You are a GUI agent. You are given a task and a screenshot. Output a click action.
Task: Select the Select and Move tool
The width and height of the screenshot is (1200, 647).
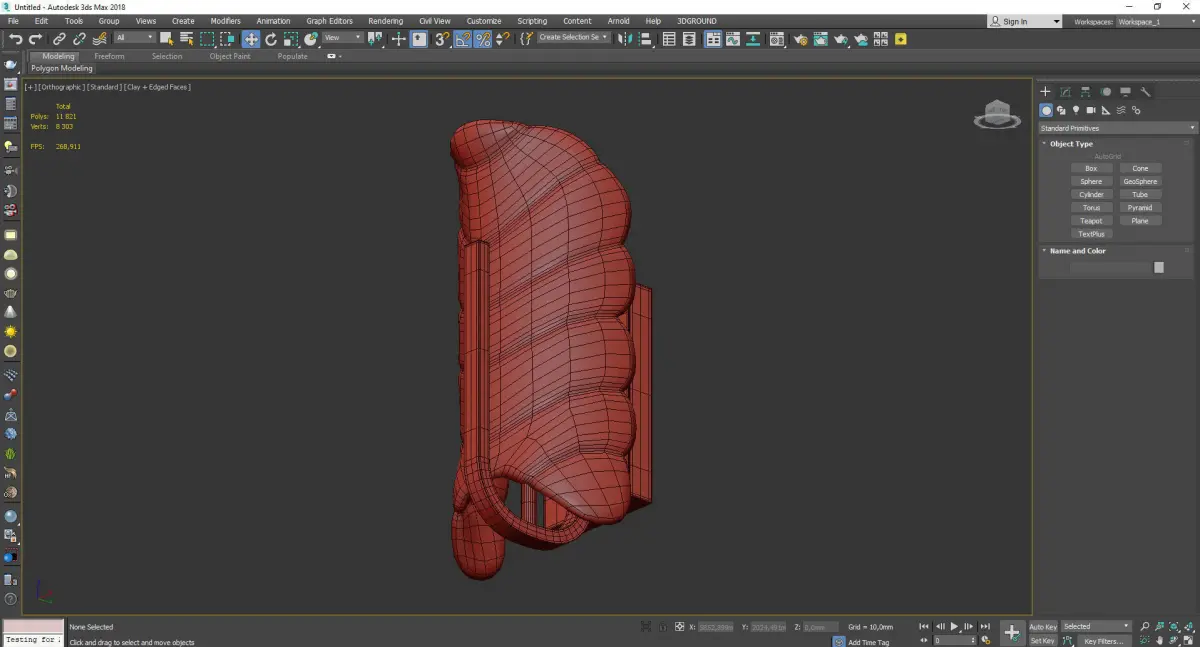pyautogui.click(x=250, y=39)
